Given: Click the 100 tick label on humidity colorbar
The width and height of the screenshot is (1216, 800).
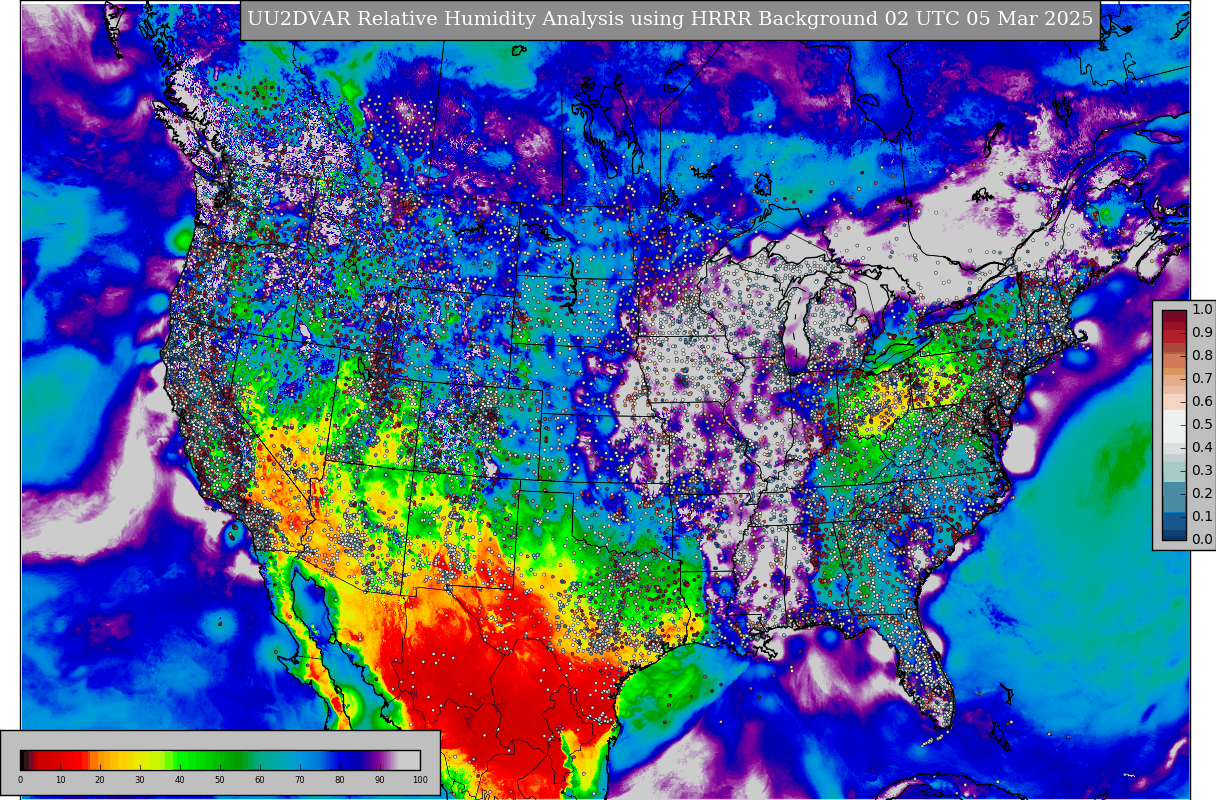Looking at the screenshot, I should pos(420,780).
